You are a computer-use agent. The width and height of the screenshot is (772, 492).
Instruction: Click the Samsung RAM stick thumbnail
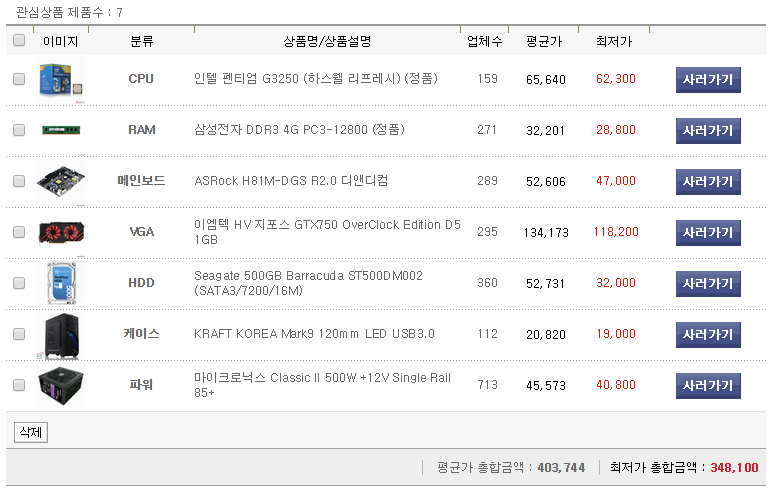point(60,130)
